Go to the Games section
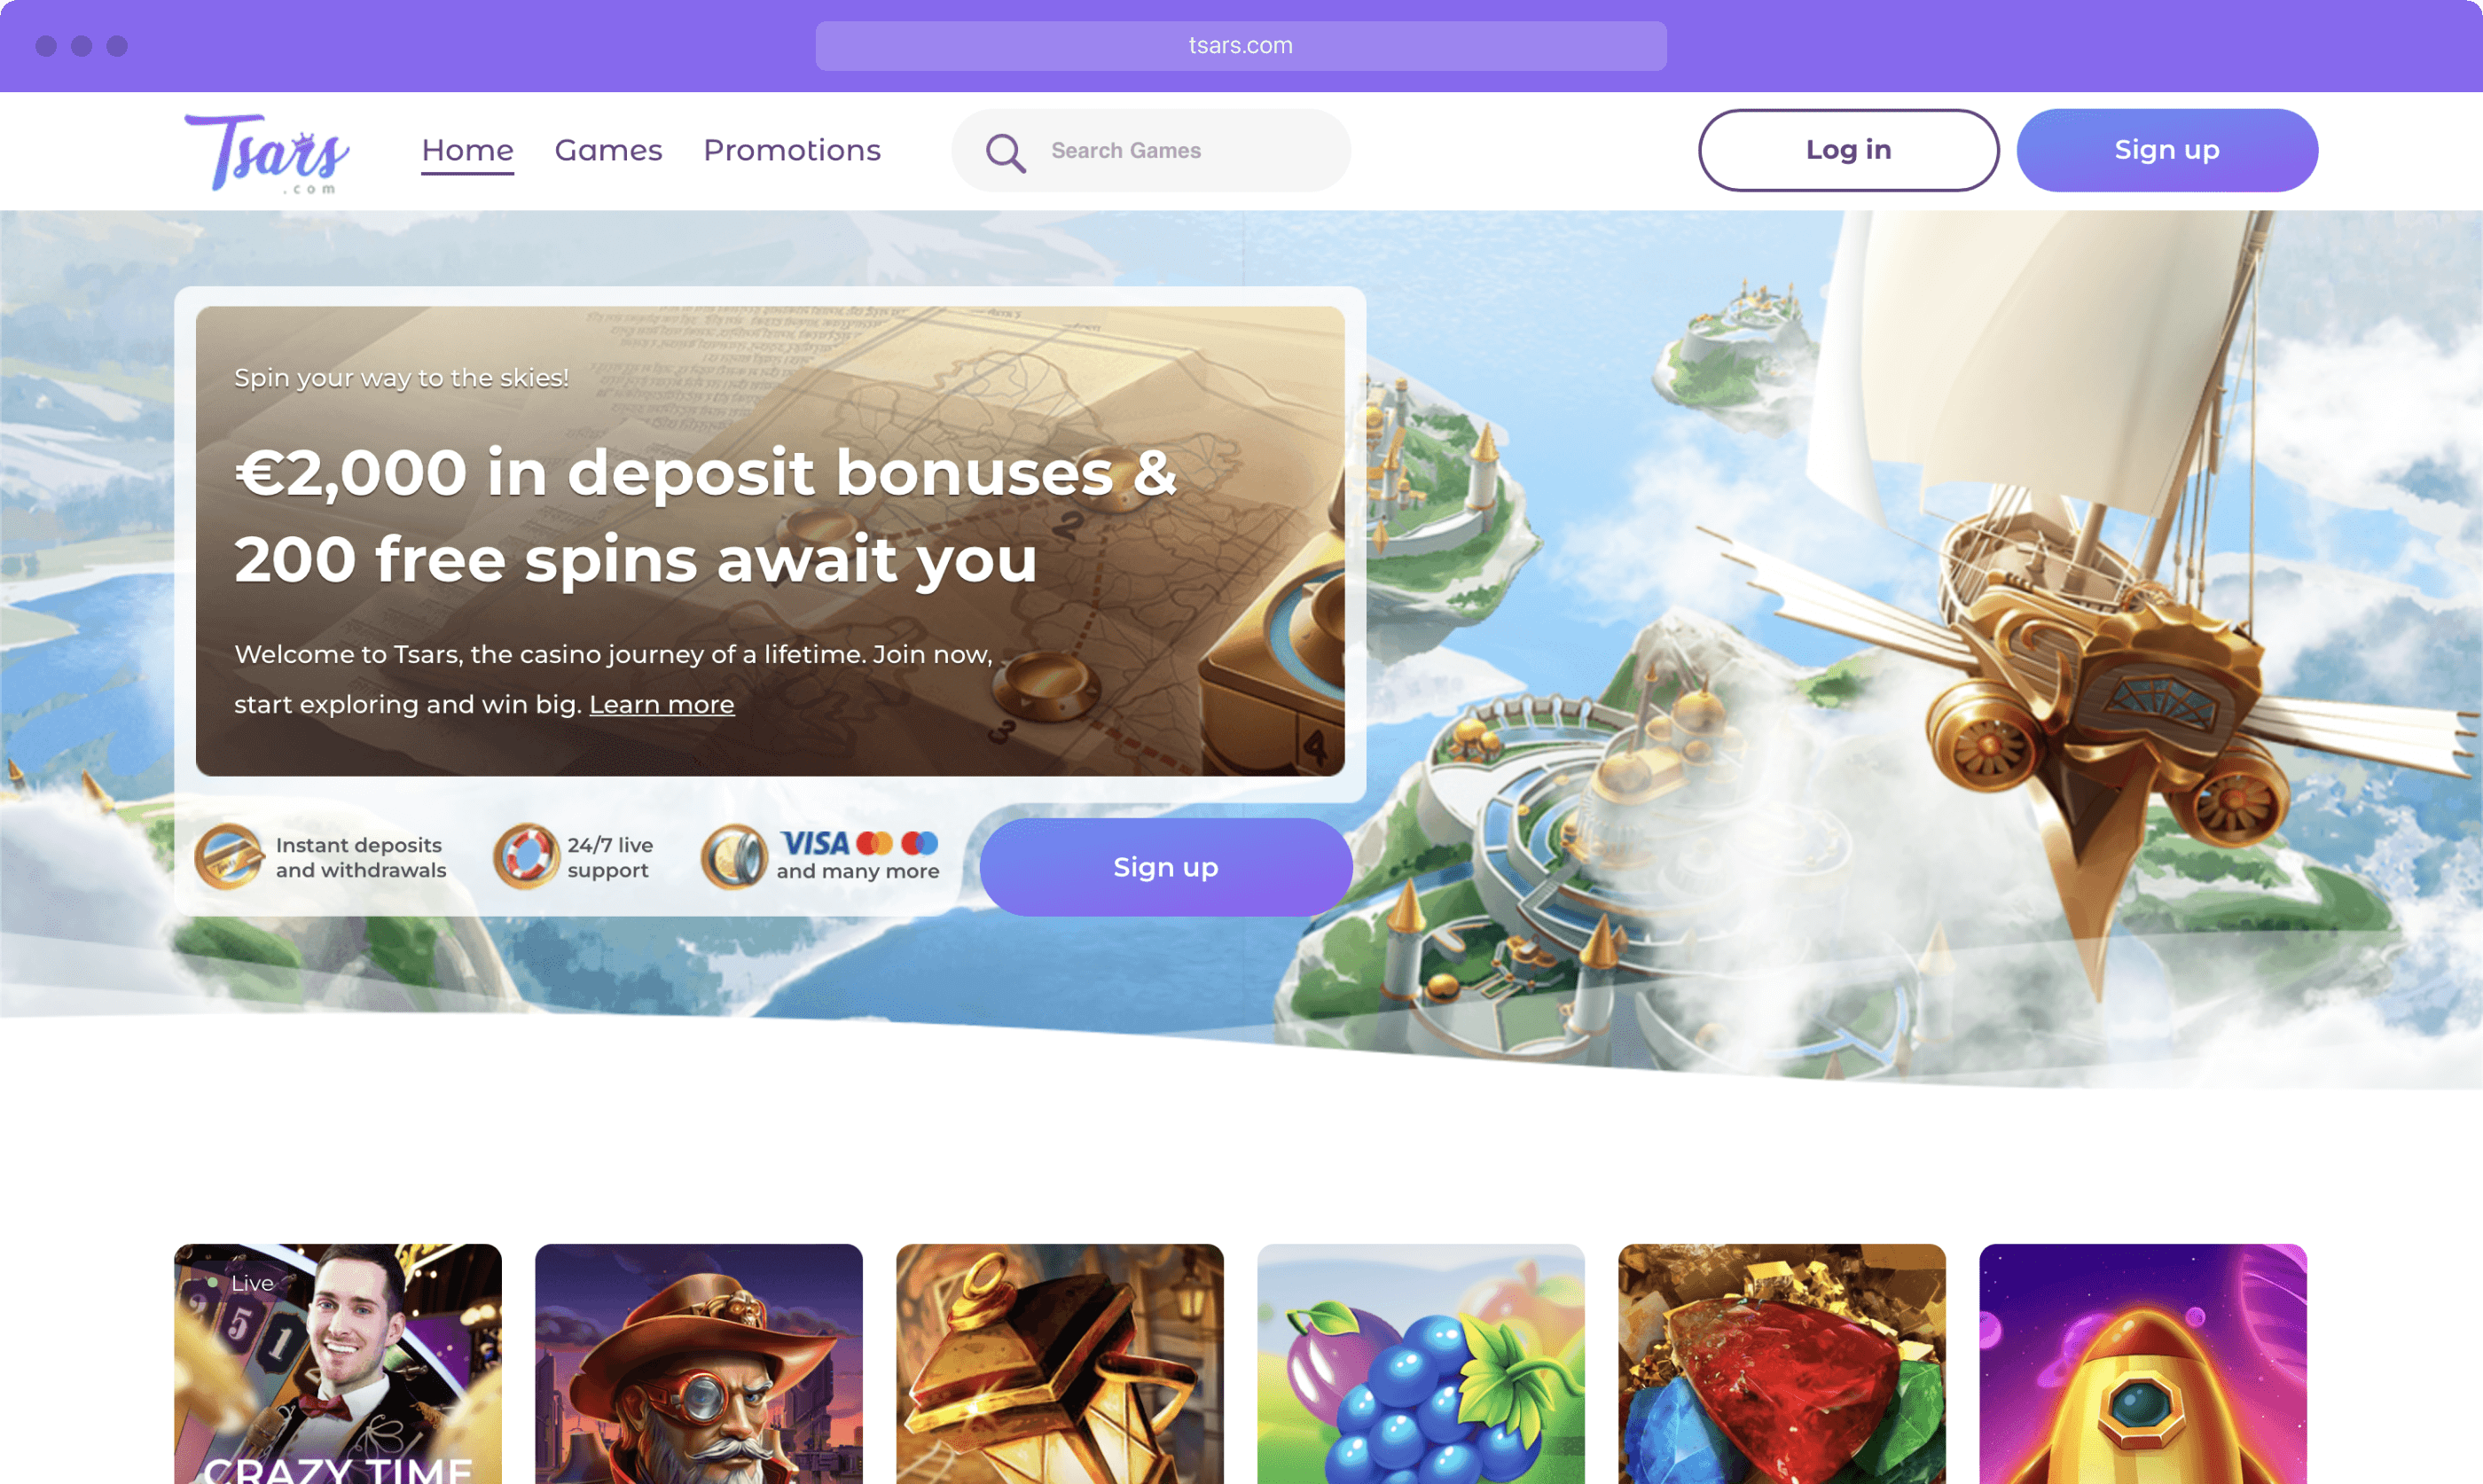This screenshot has width=2483, height=1484. (x=608, y=150)
